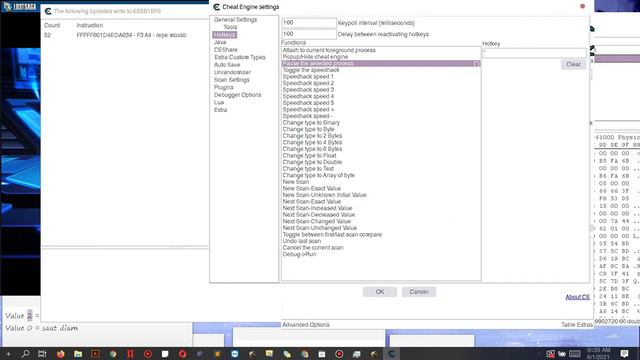The width and height of the screenshot is (640, 360).
Task: Select 'Attach to current foreground process' function
Action: coord(381,50)
